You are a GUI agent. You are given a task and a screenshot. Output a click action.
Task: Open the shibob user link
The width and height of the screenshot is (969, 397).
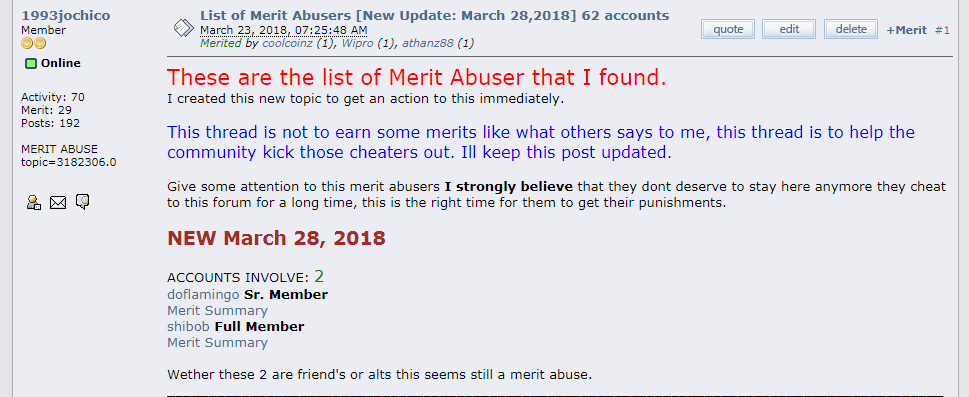[188, 327]
